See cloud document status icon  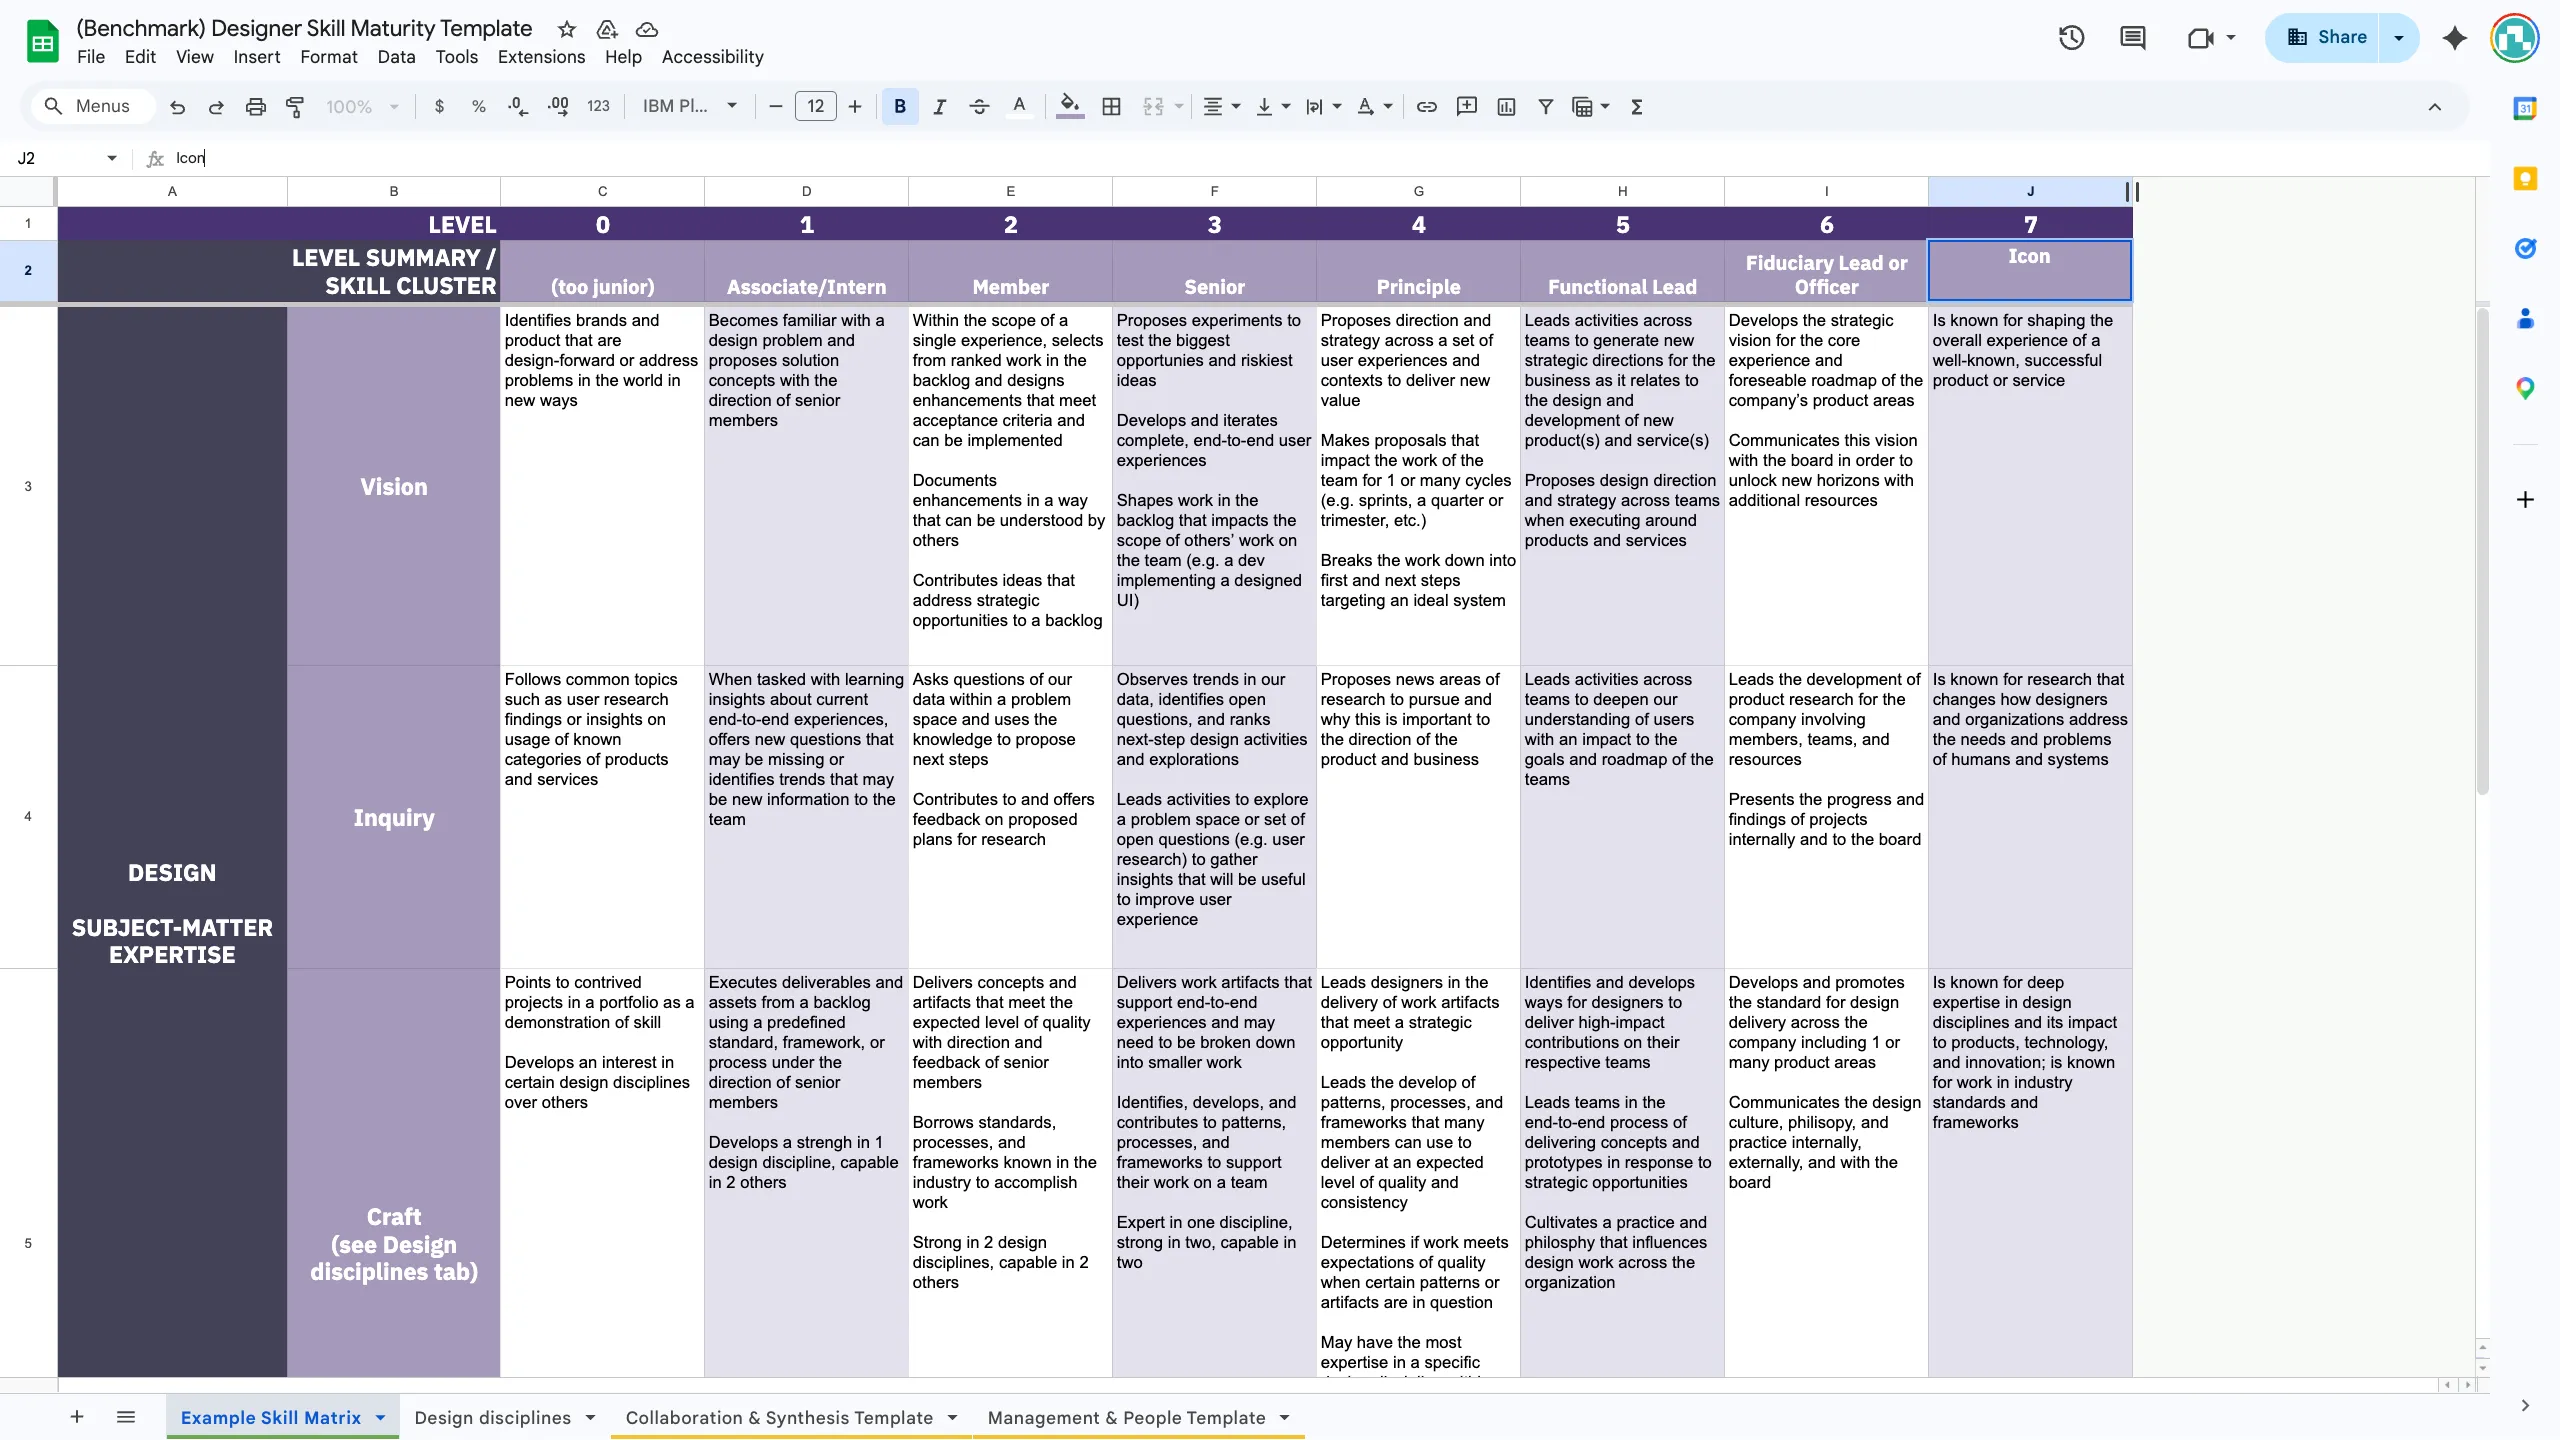coord(647,29)
